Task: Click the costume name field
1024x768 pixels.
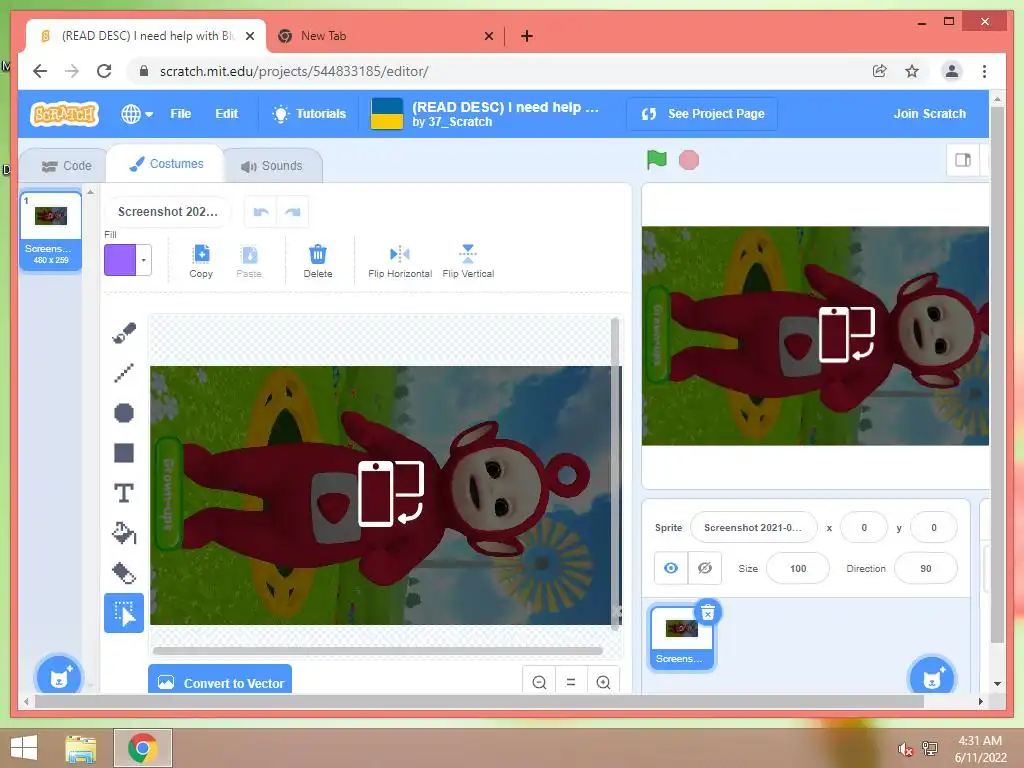Action: point(168,212)
